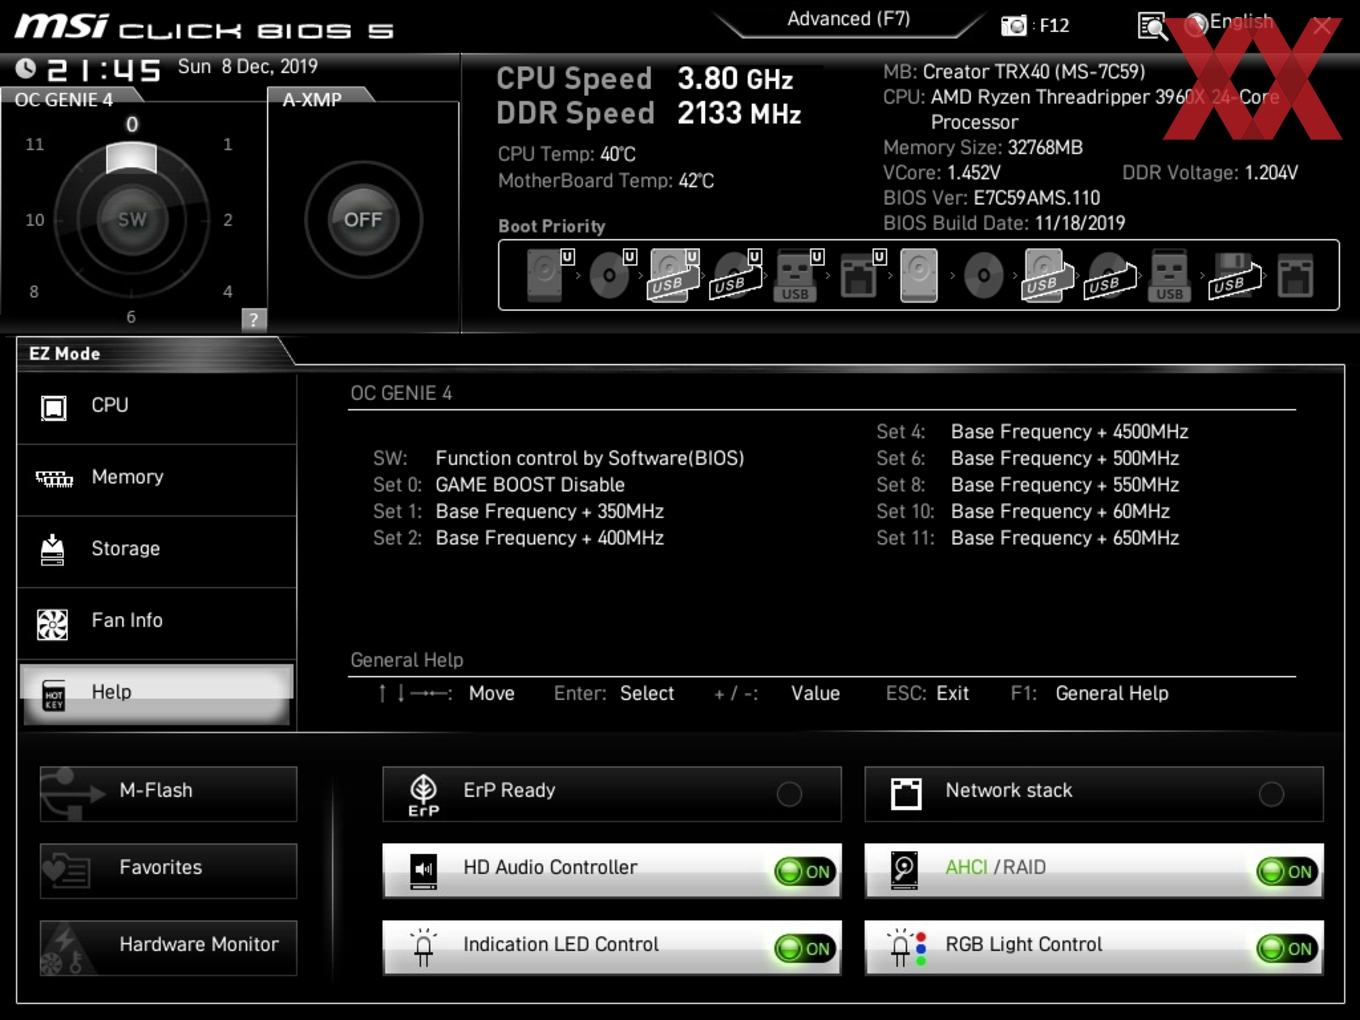1360x1020 pixels.
Task: Enable the ErP Ready radio indicator
Action: (x=789, y=794)
